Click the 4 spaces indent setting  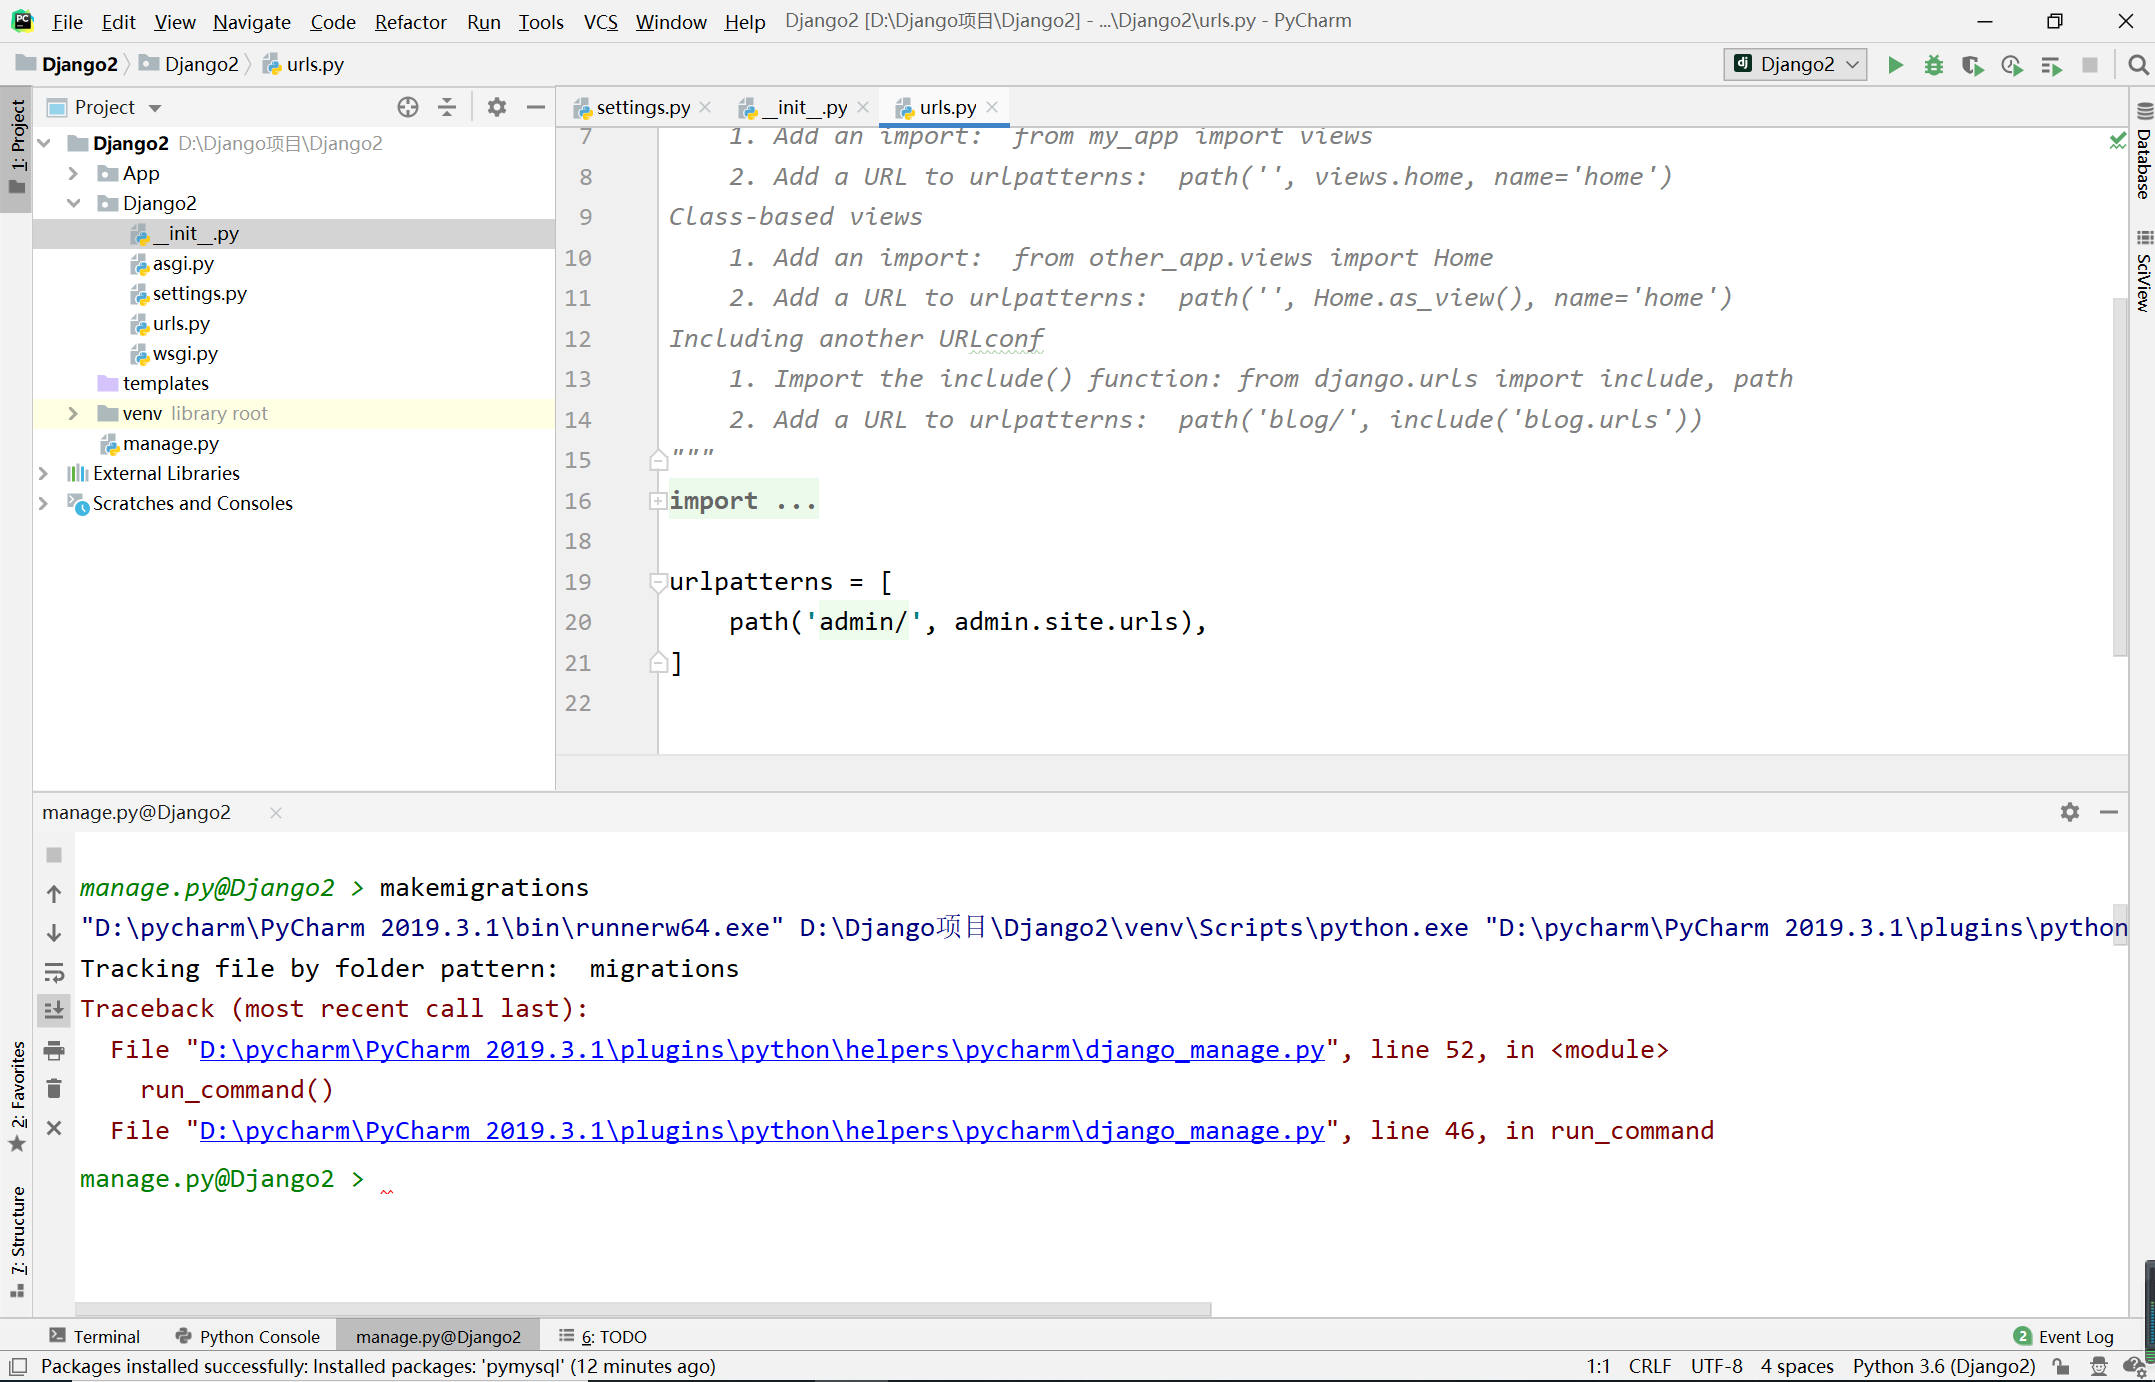1797,1366
